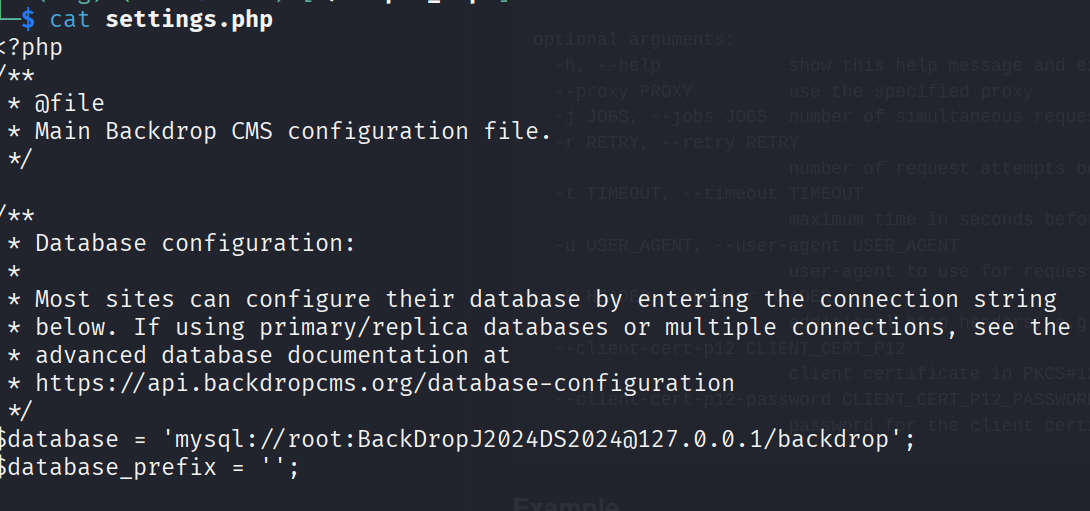Image resolution: width=1090 pixels, height=511 pixels.
Task: Click the "advanced database documentation at" comment line
Action: click(x=272, y=355)
